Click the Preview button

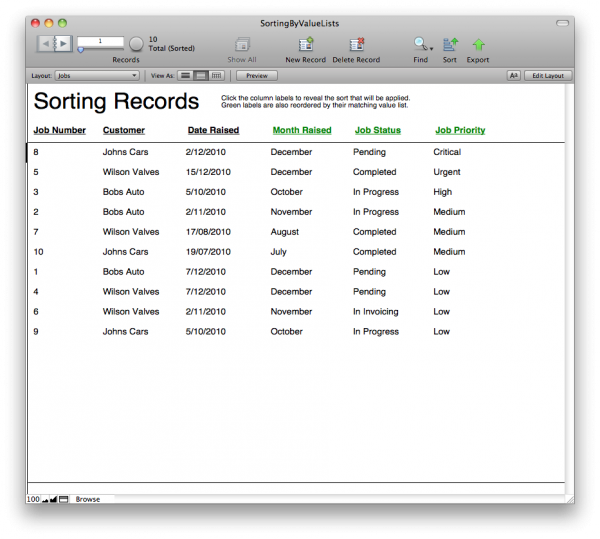(257, 76)
